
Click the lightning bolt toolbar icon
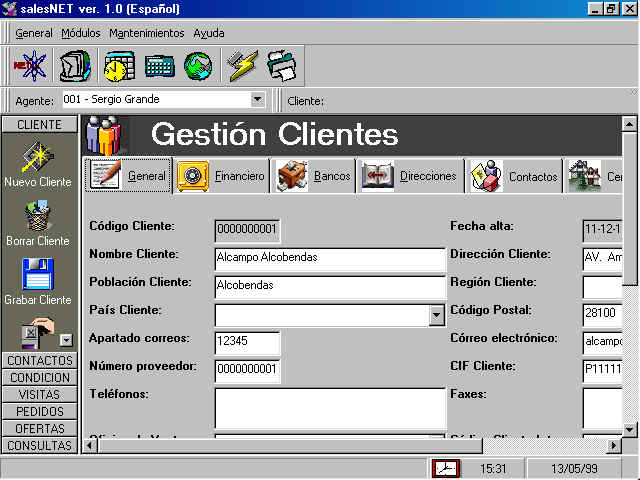coord(243,65)
